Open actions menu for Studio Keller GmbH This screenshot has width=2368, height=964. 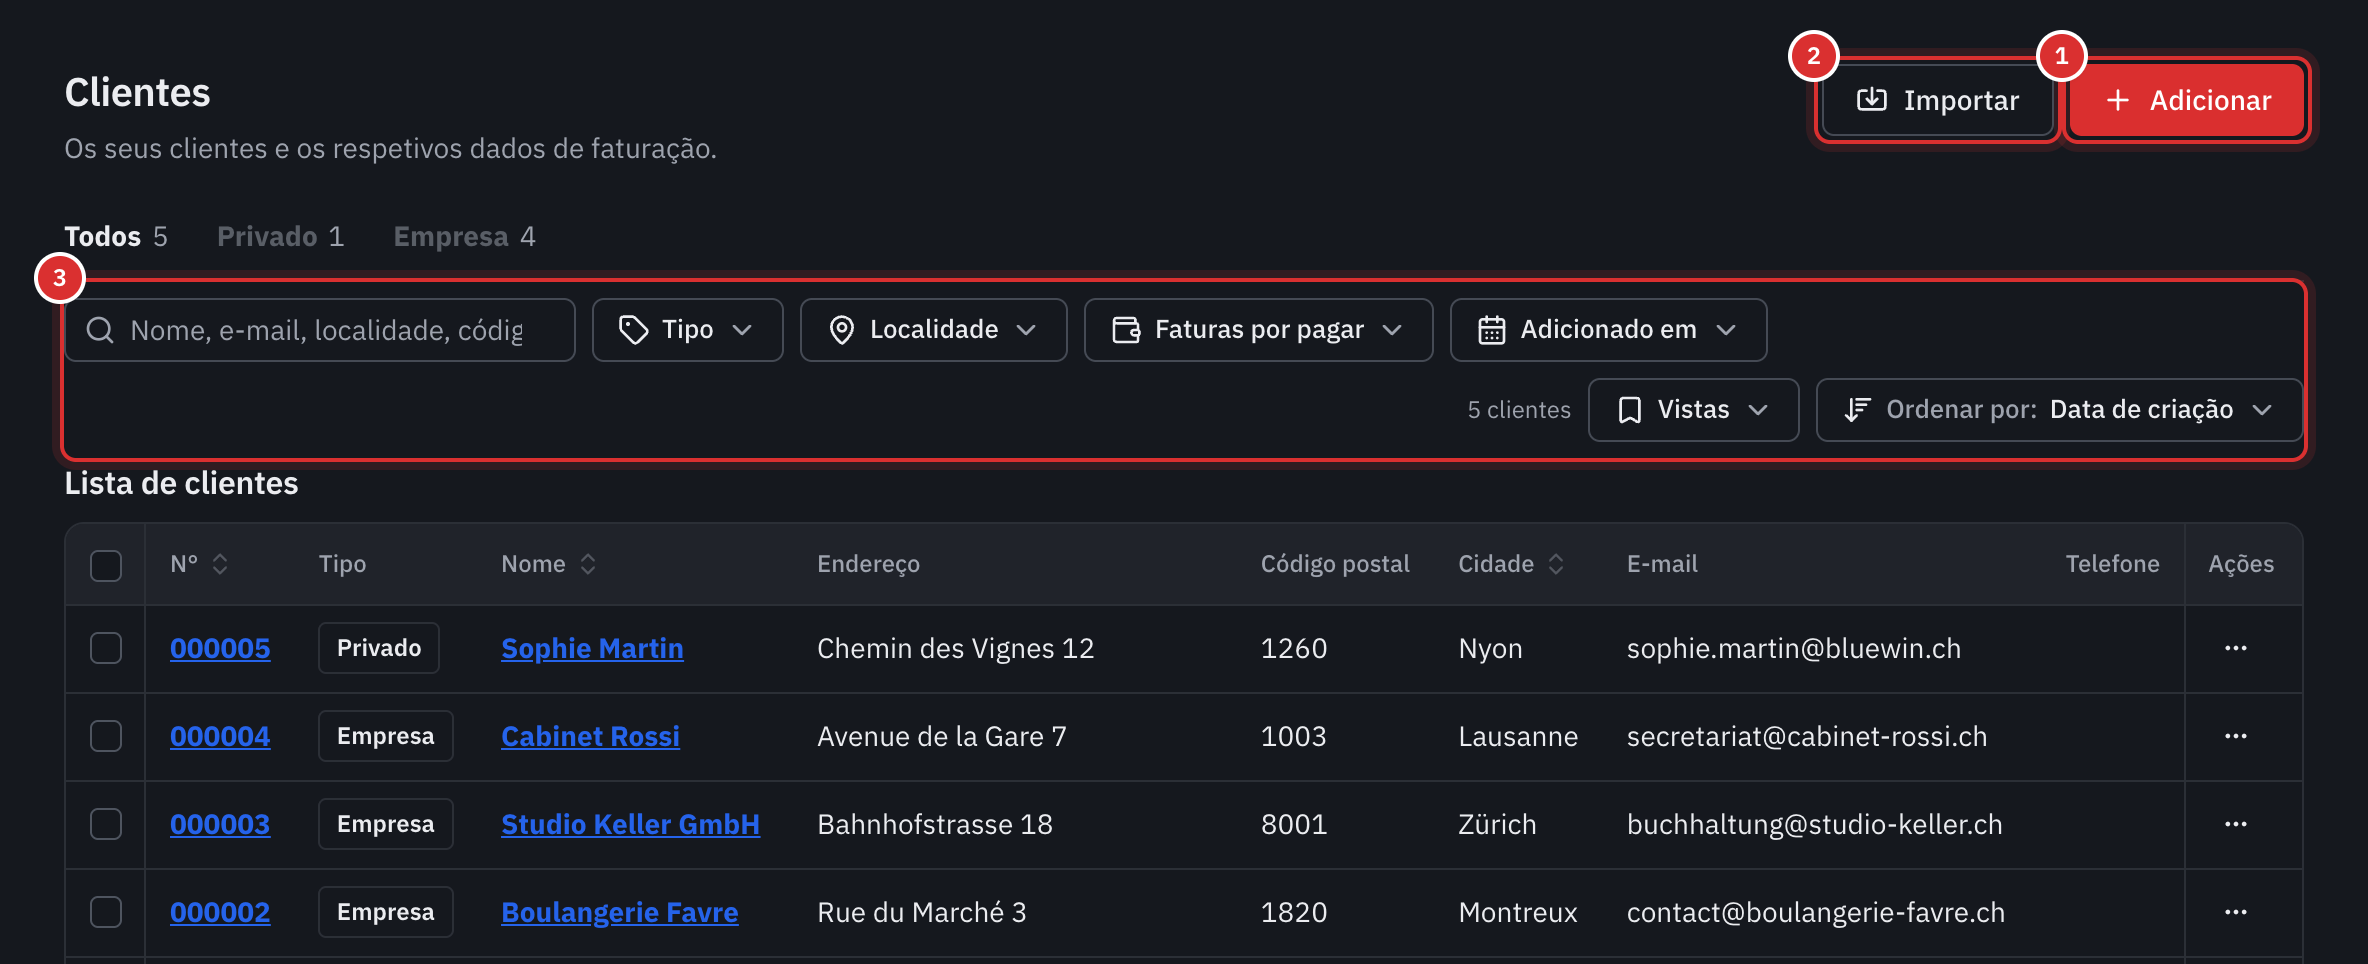point(2236,824)
